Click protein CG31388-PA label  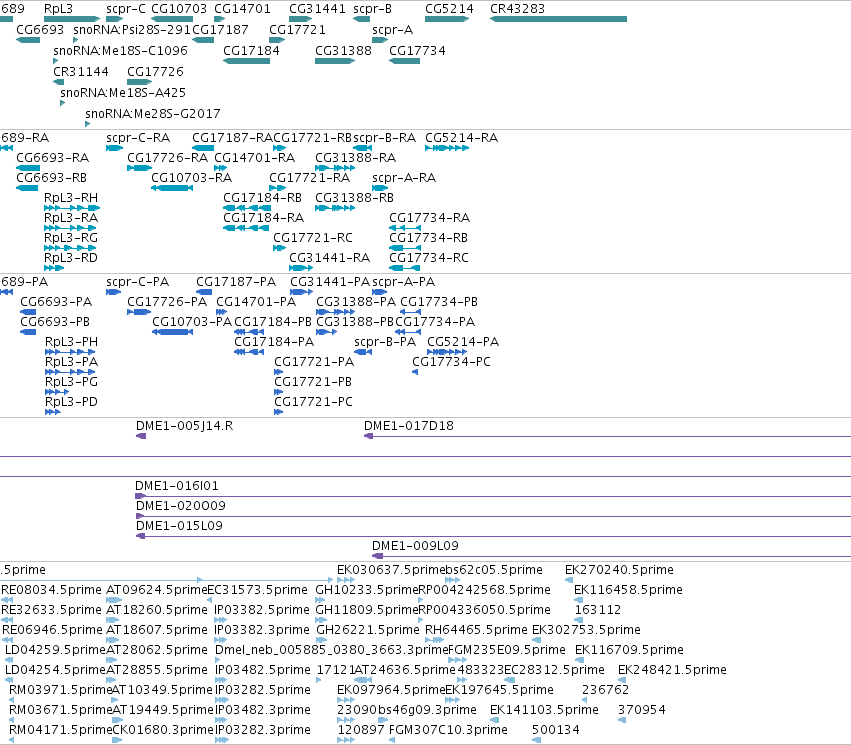click(x=356, y=302)
